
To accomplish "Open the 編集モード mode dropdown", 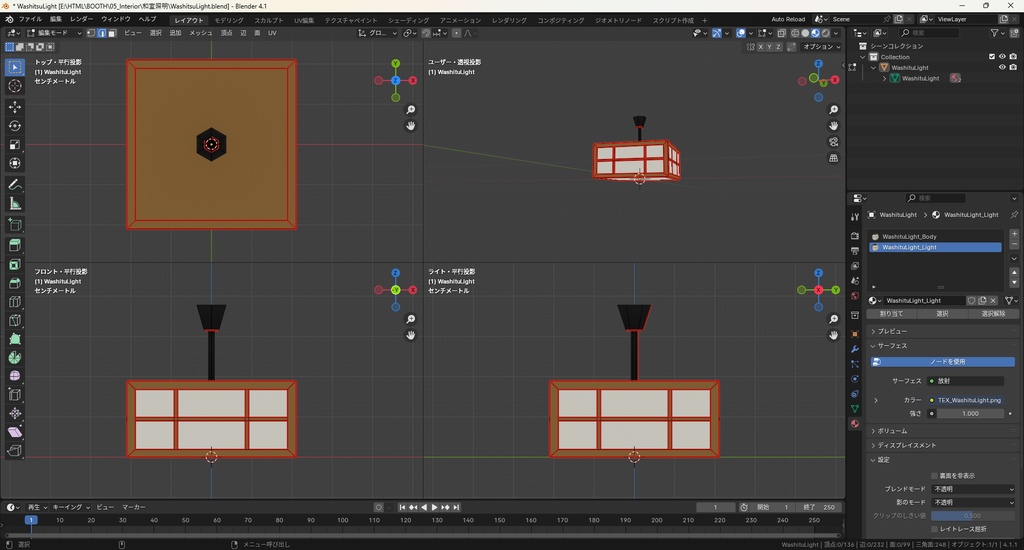I will tap(54, 33).
